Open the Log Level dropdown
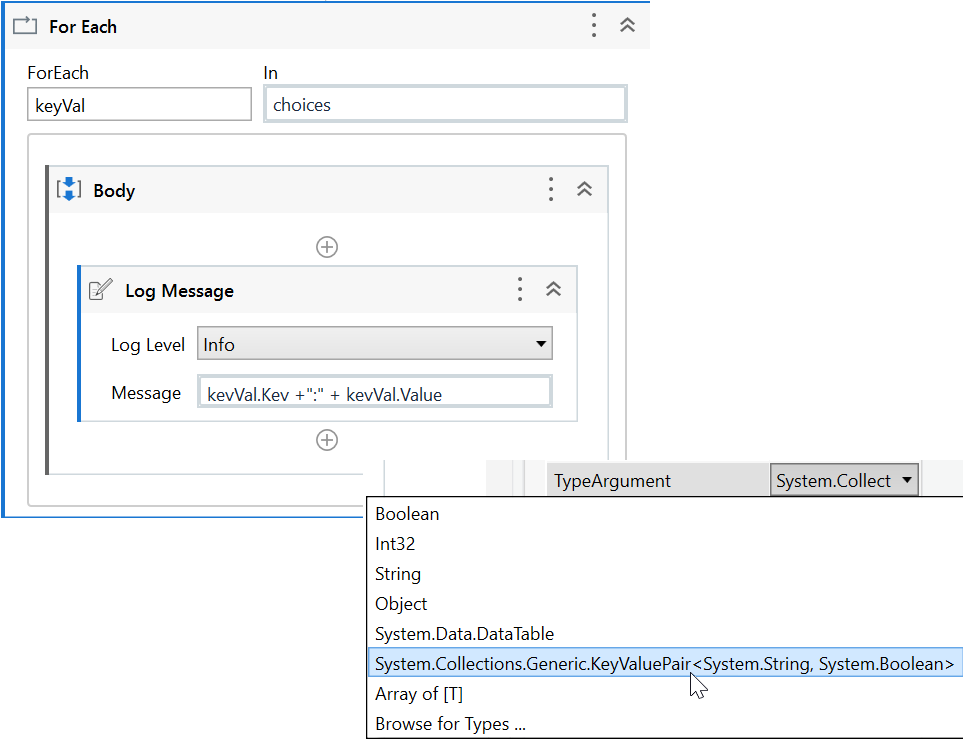The width and height of the screenshot is (964, 740). click(x=375, y=344)
